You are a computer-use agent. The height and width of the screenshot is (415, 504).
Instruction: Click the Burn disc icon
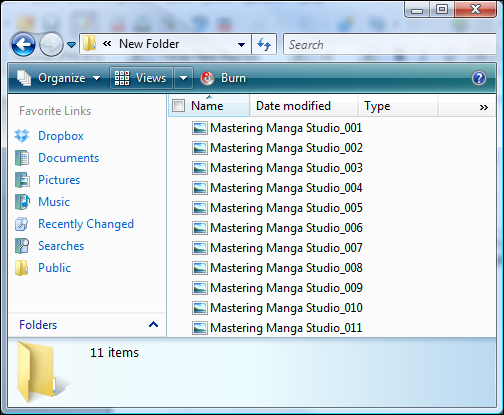coord(207,78)
